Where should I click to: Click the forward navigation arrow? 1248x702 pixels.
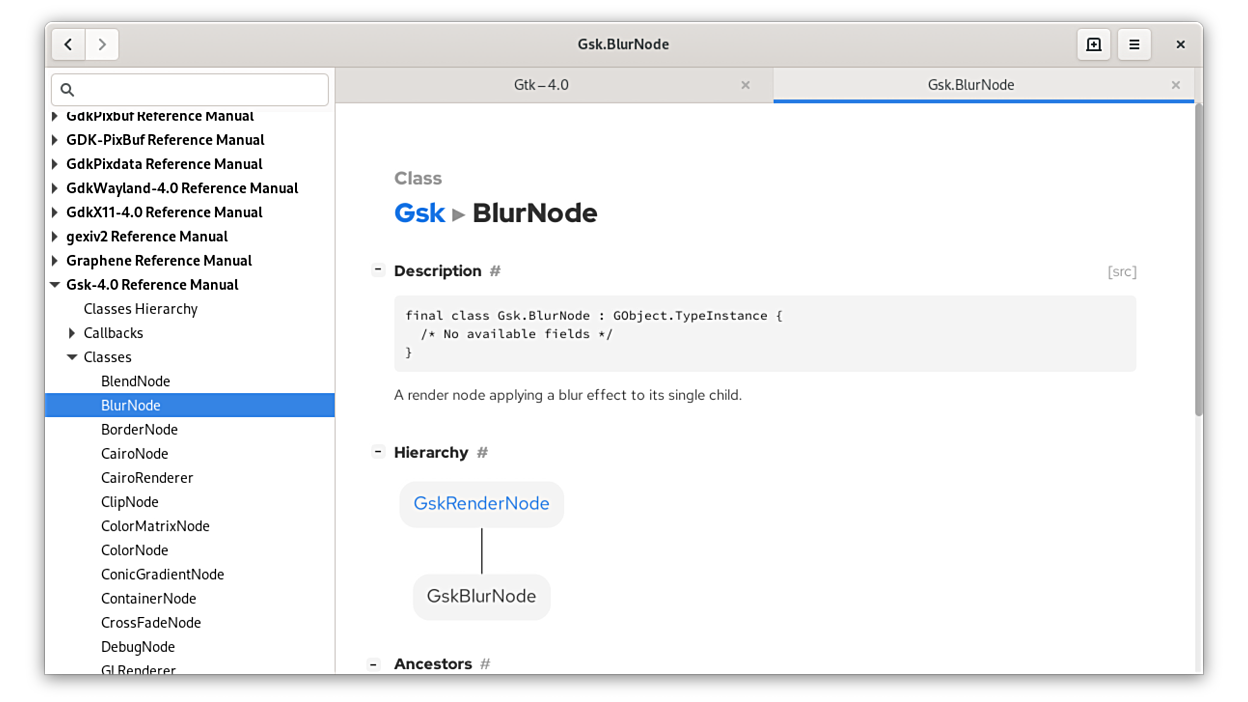point(102,45)
